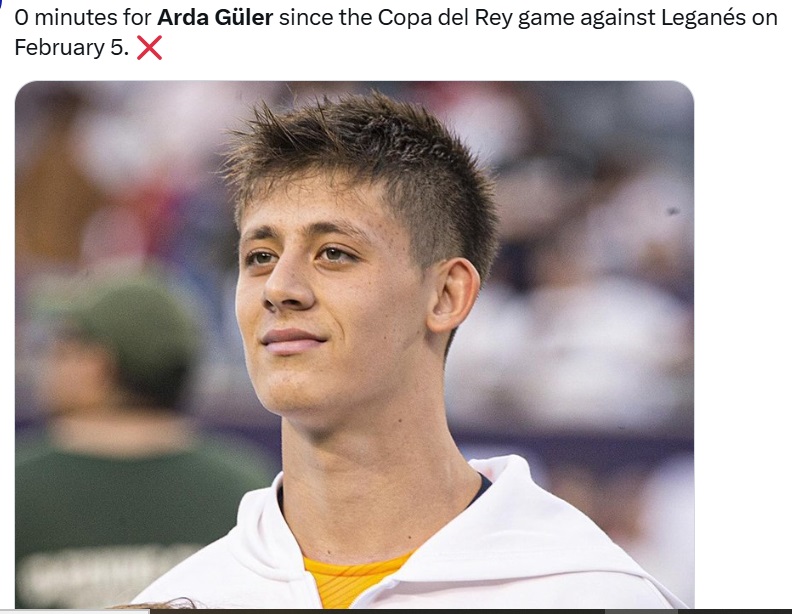792x614 pixels.
Task: Open the attached tweet photo
Action: point(354,344)
